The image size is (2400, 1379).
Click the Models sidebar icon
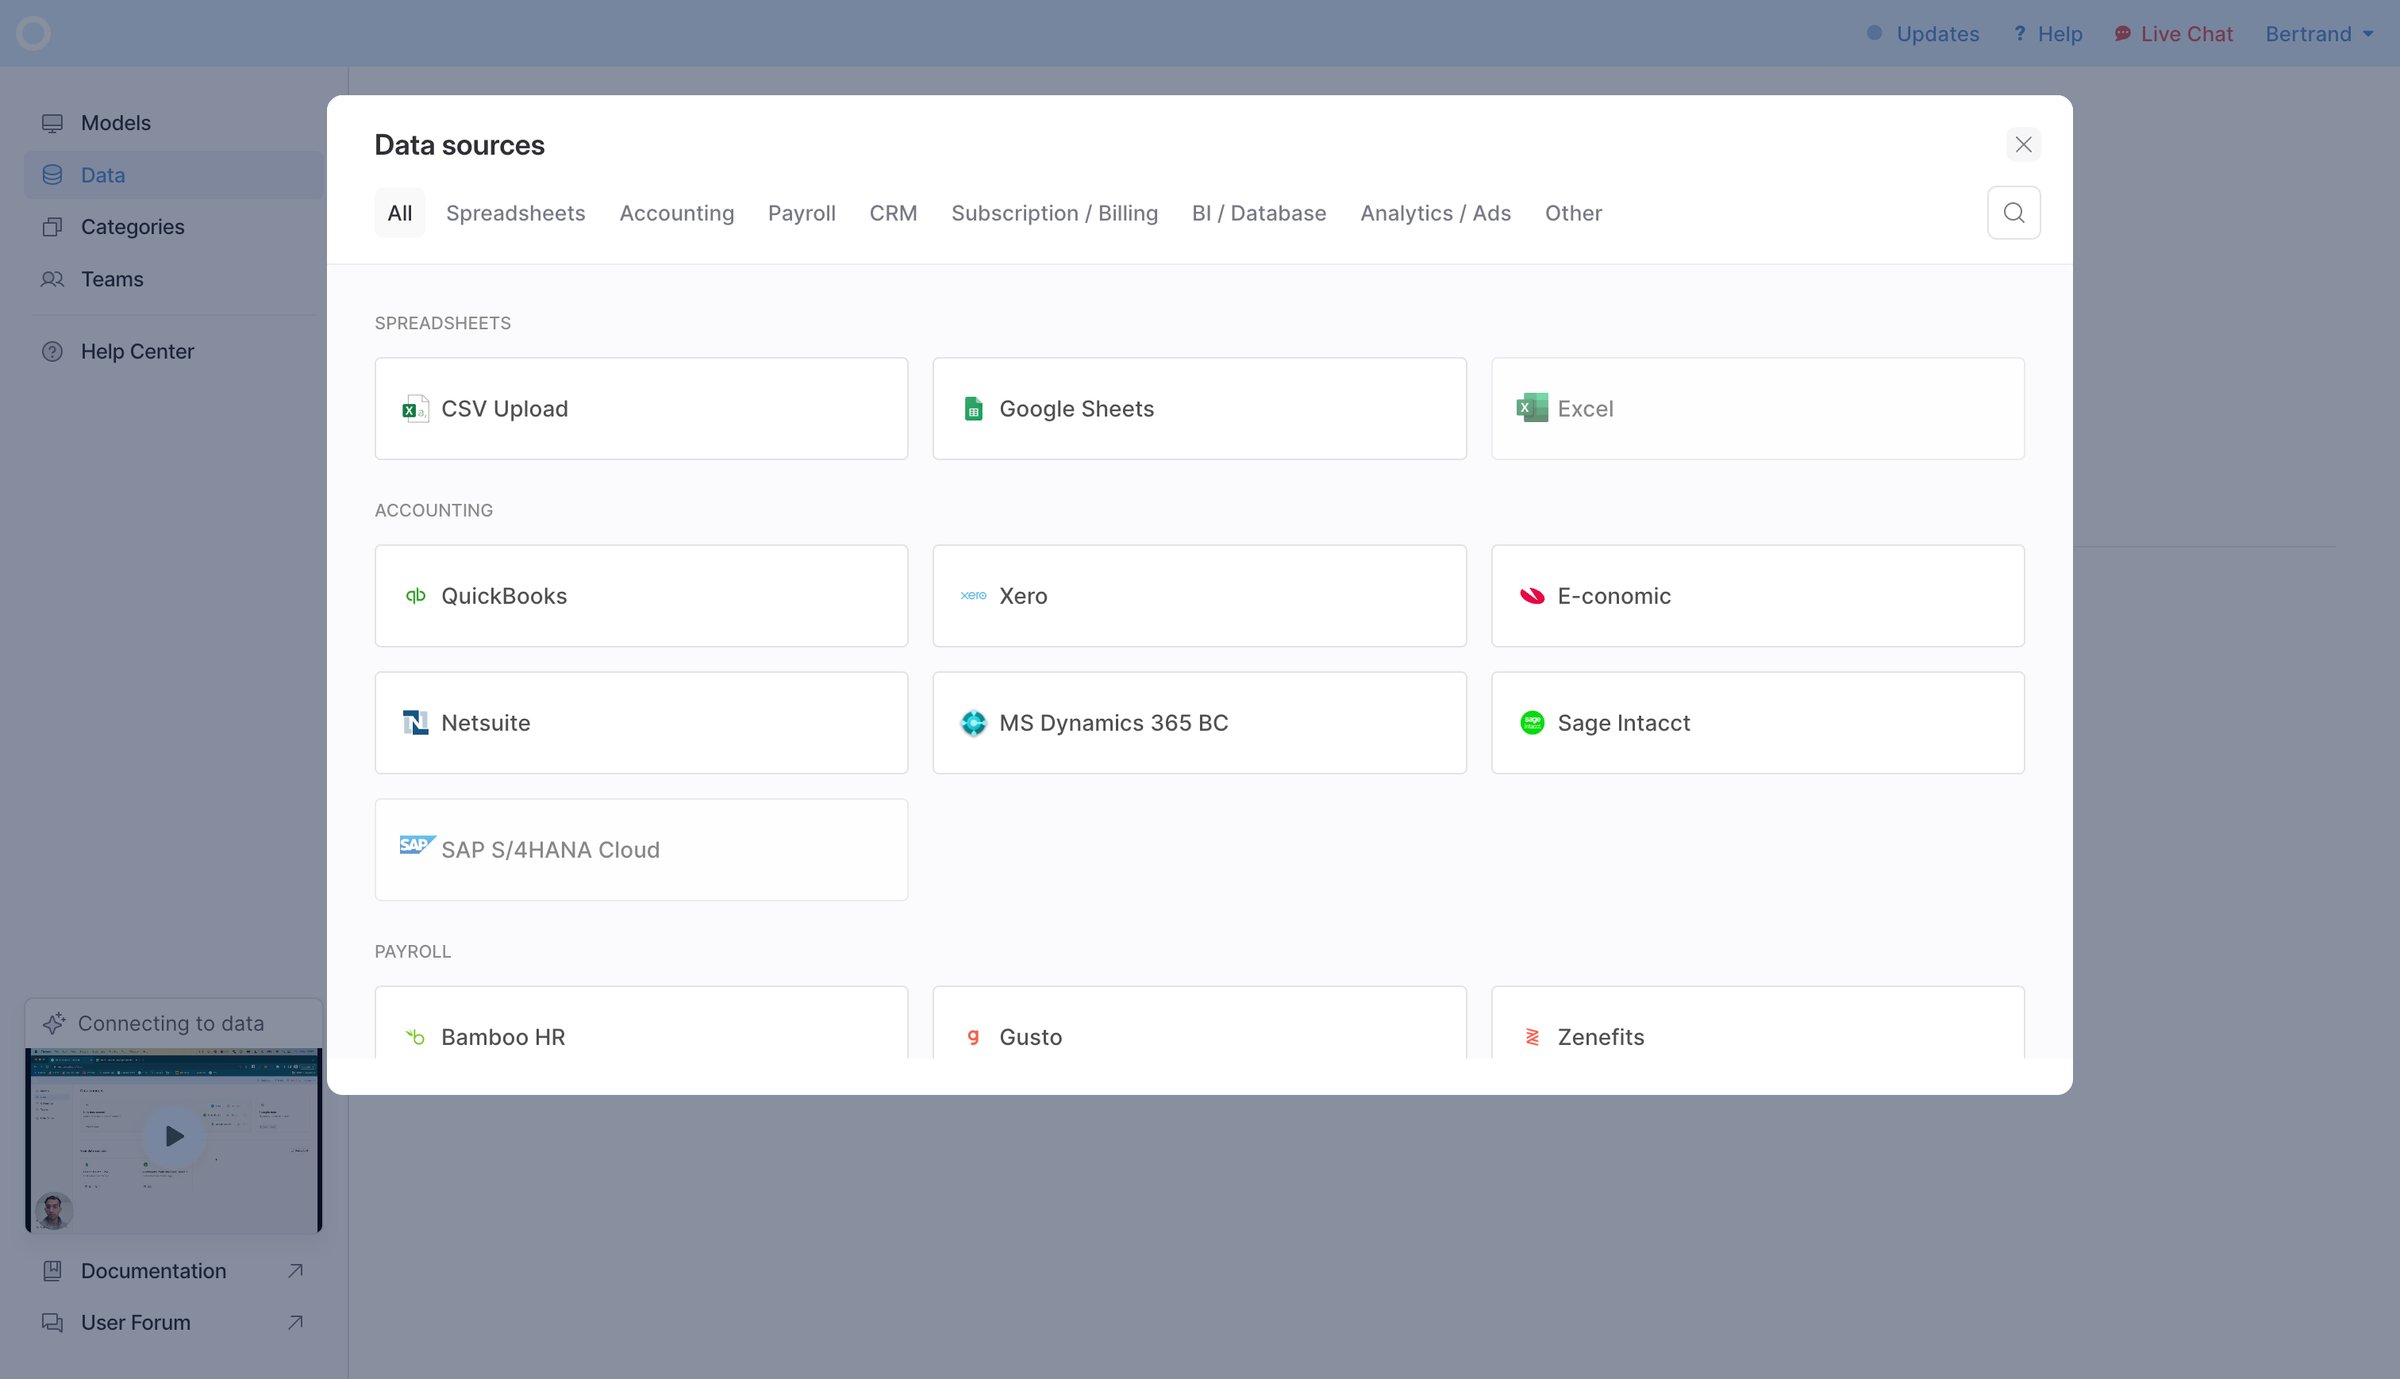pyautogui.click(x=52, y=123)
